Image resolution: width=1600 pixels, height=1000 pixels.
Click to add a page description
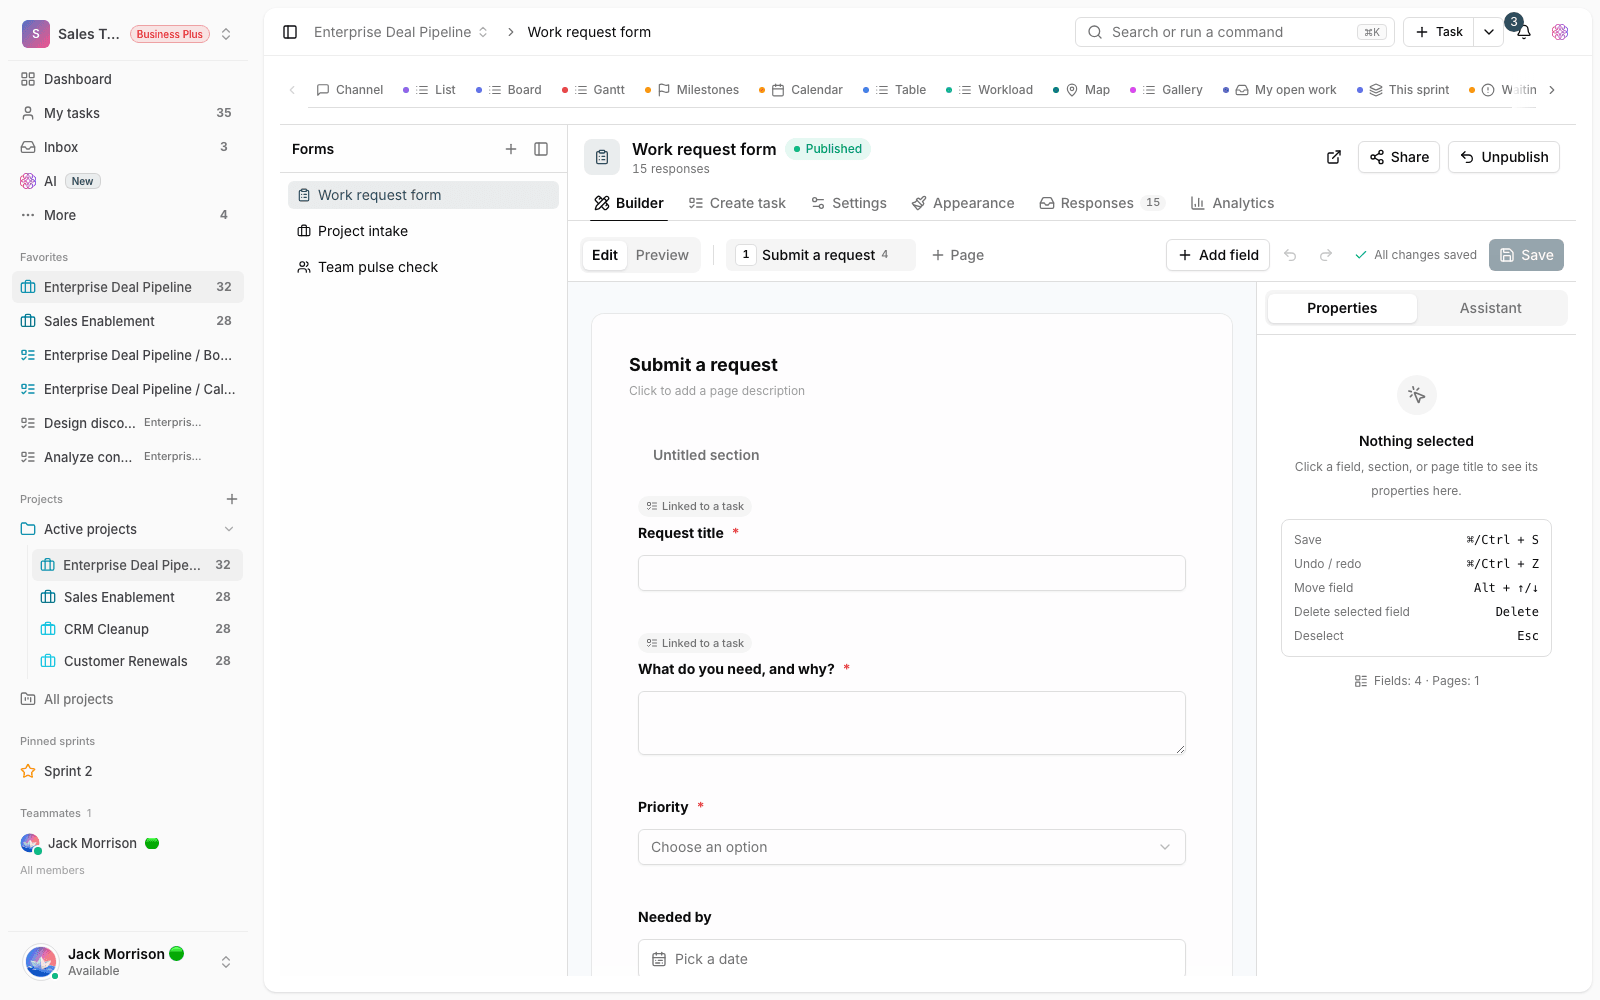717,391
